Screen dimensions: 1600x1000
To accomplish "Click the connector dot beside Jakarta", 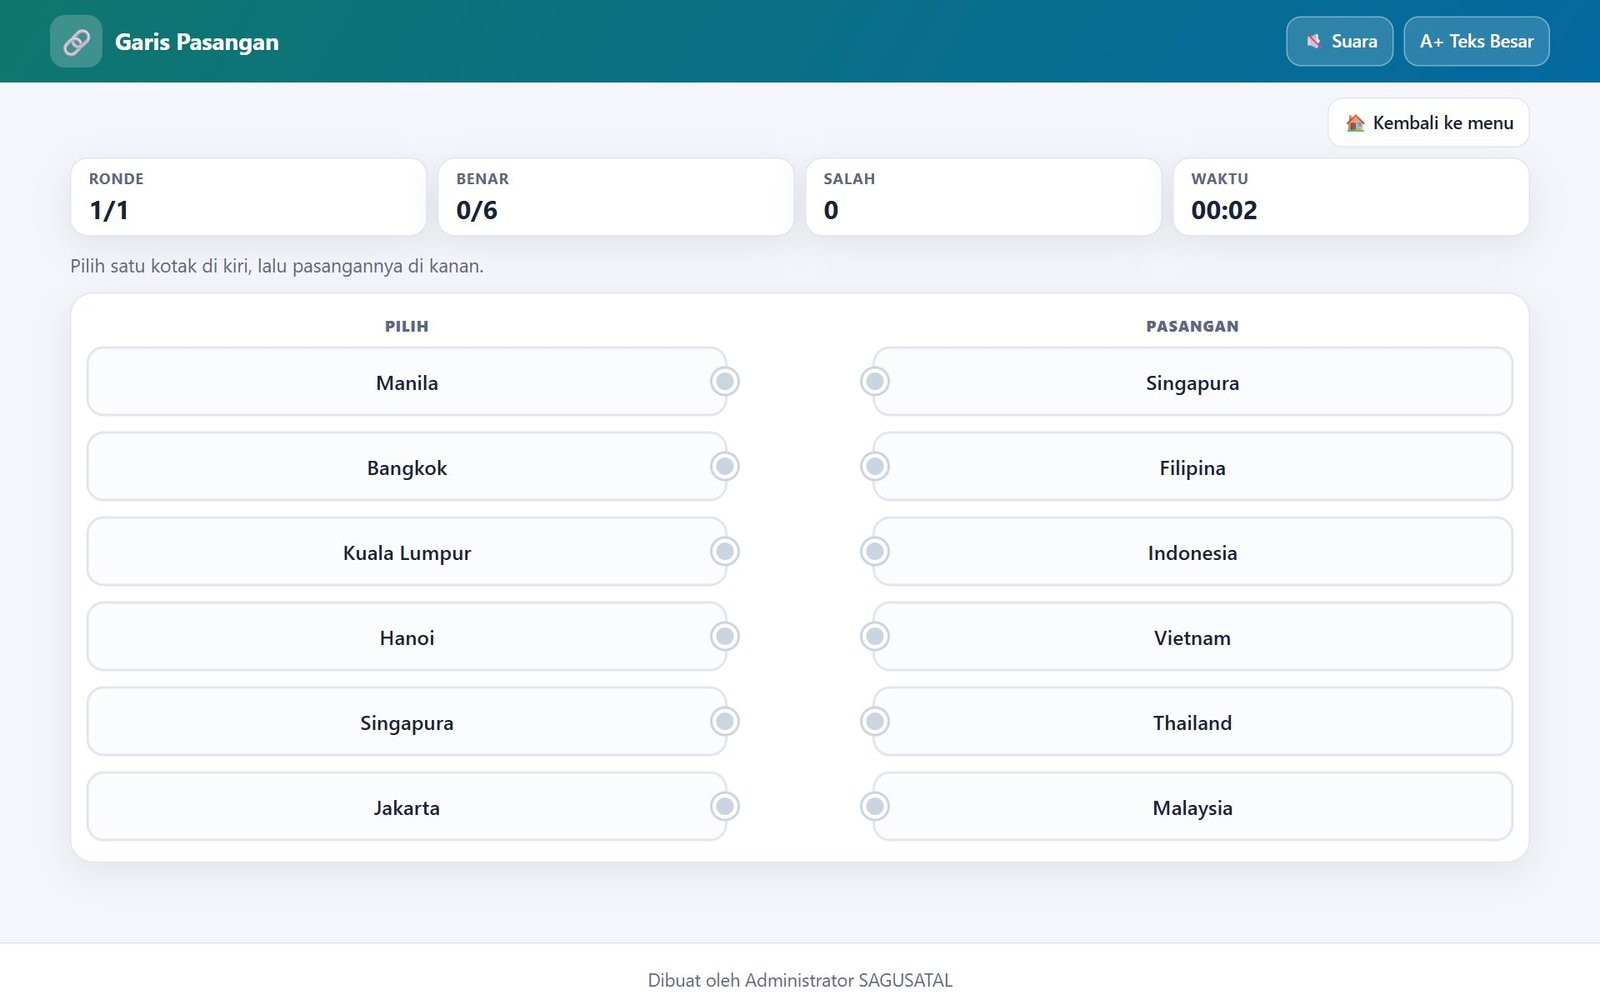I will [725, 806].
